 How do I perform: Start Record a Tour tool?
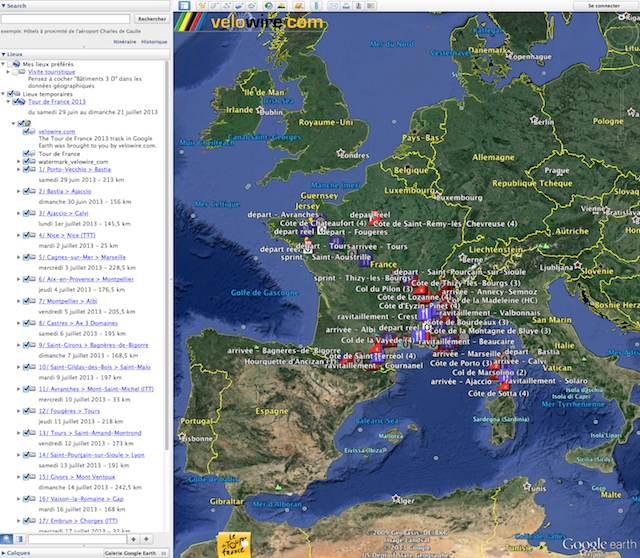click(252, 6)
